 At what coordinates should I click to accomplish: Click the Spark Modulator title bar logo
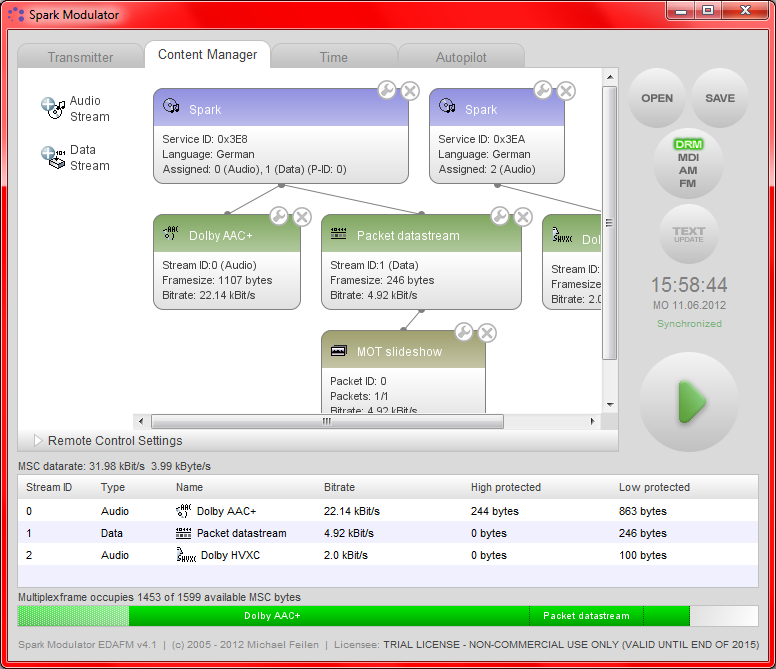pyautogui.click(x=16, y=14)
